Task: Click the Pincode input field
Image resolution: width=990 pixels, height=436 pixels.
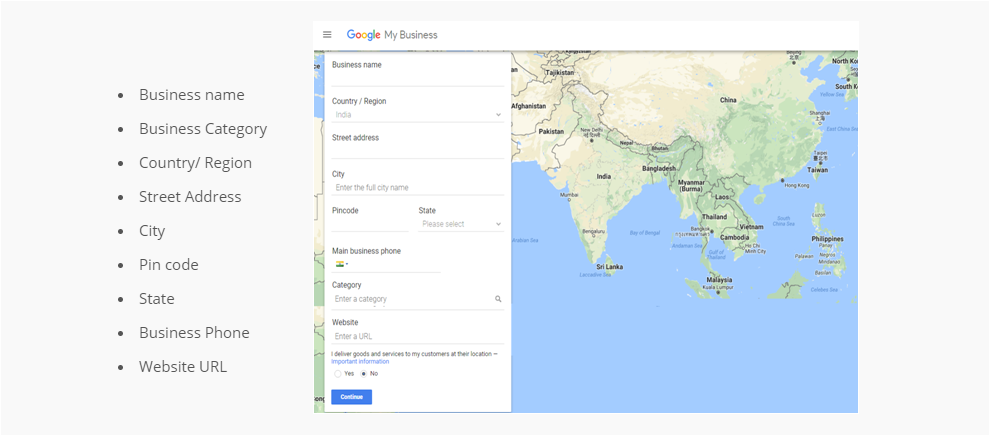Action: coord(370,225)
